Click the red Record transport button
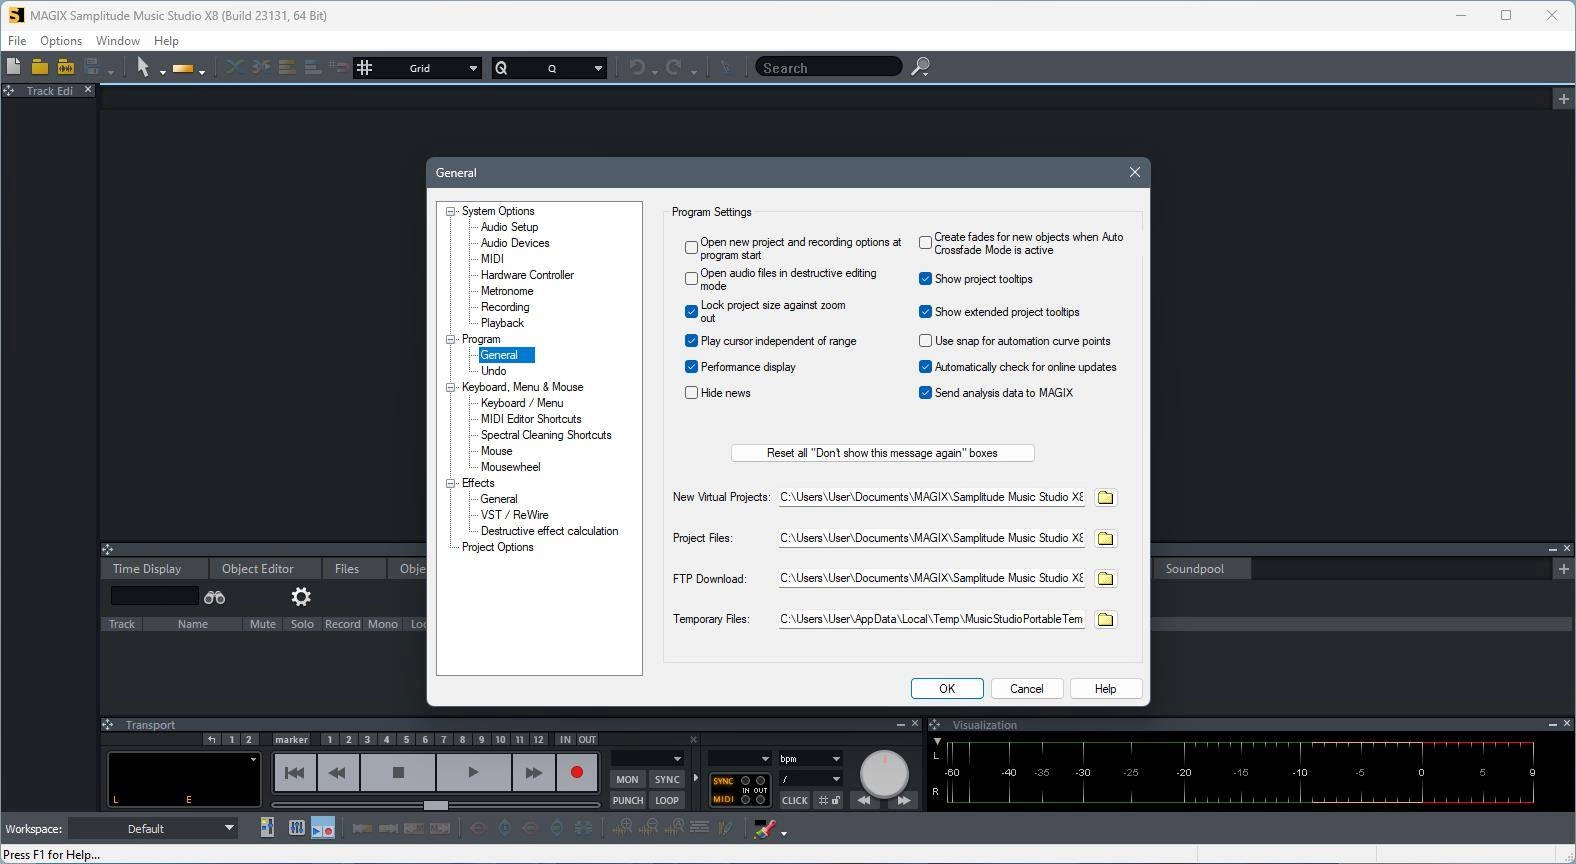The image size is (1576, 864). [577, 772]
